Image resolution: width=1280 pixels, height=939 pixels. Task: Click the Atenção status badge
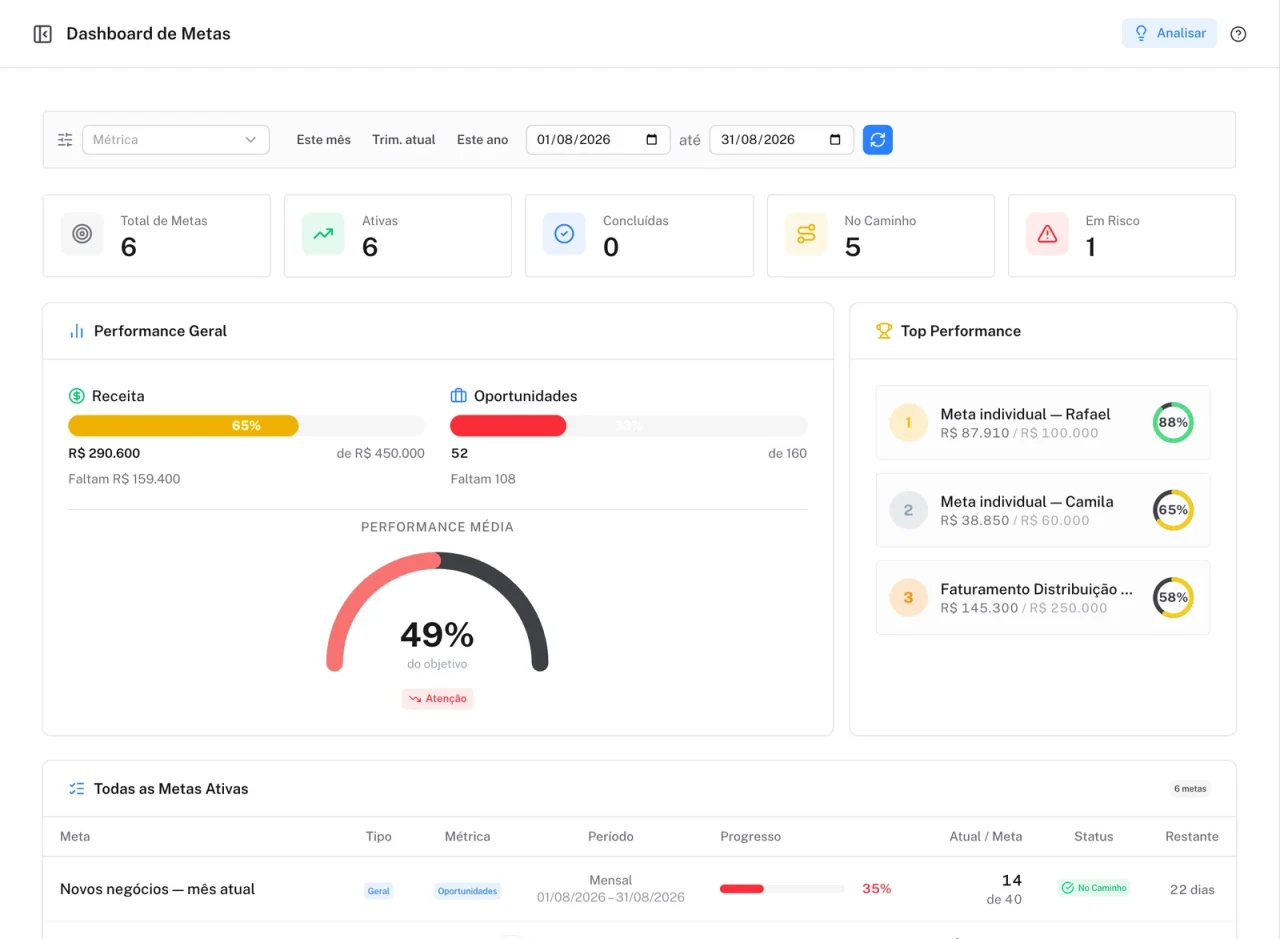pos(438,699)
